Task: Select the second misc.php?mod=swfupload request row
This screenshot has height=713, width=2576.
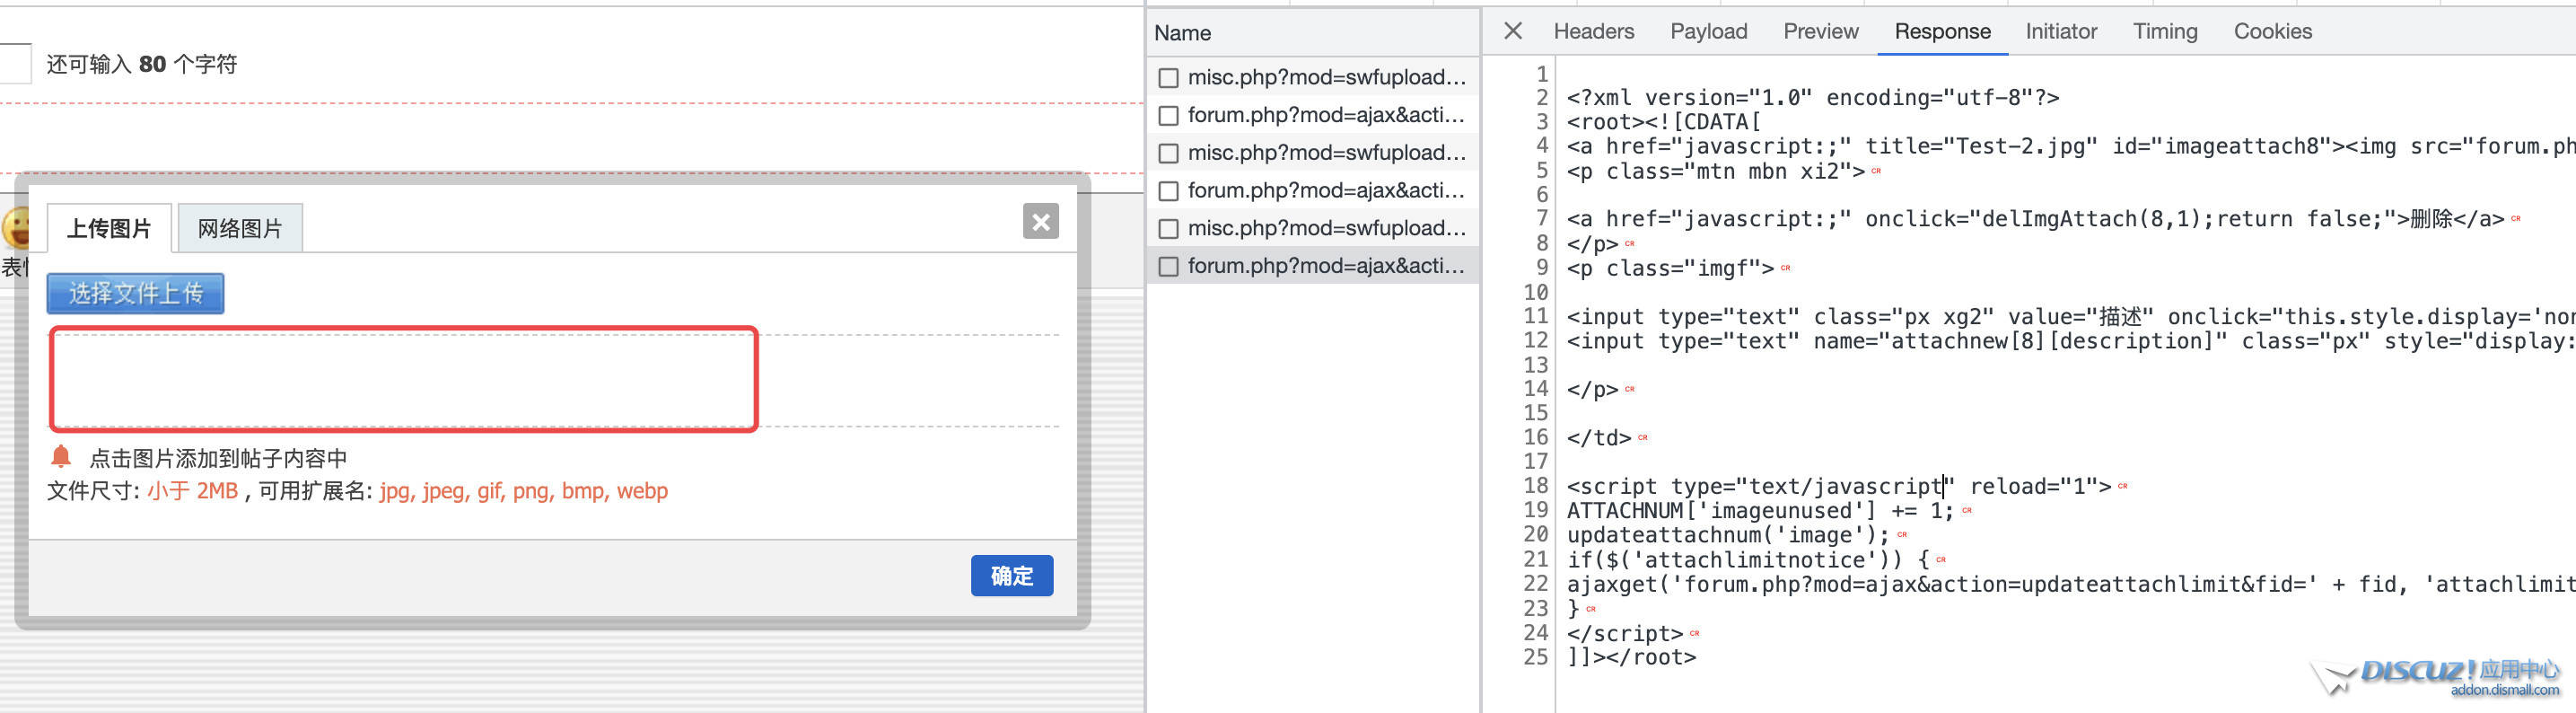Action: point(1313,153)
